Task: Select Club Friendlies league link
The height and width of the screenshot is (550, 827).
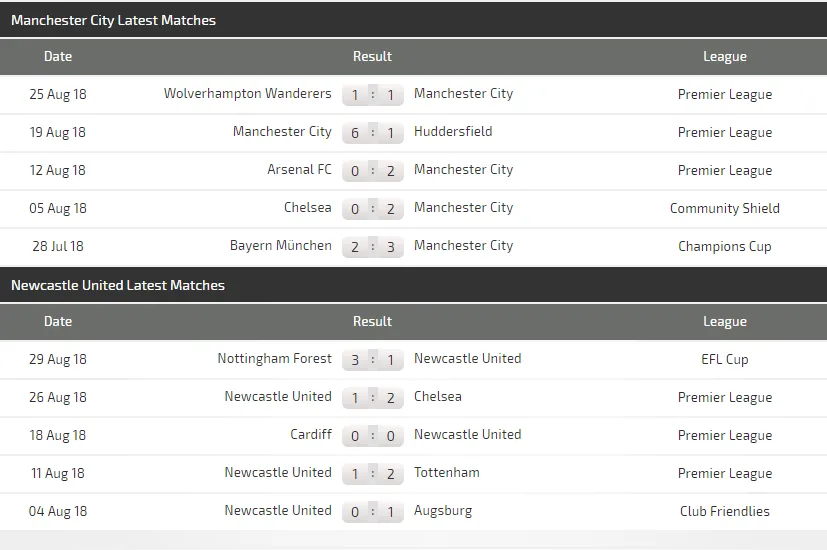Action: tap(724, 512)
